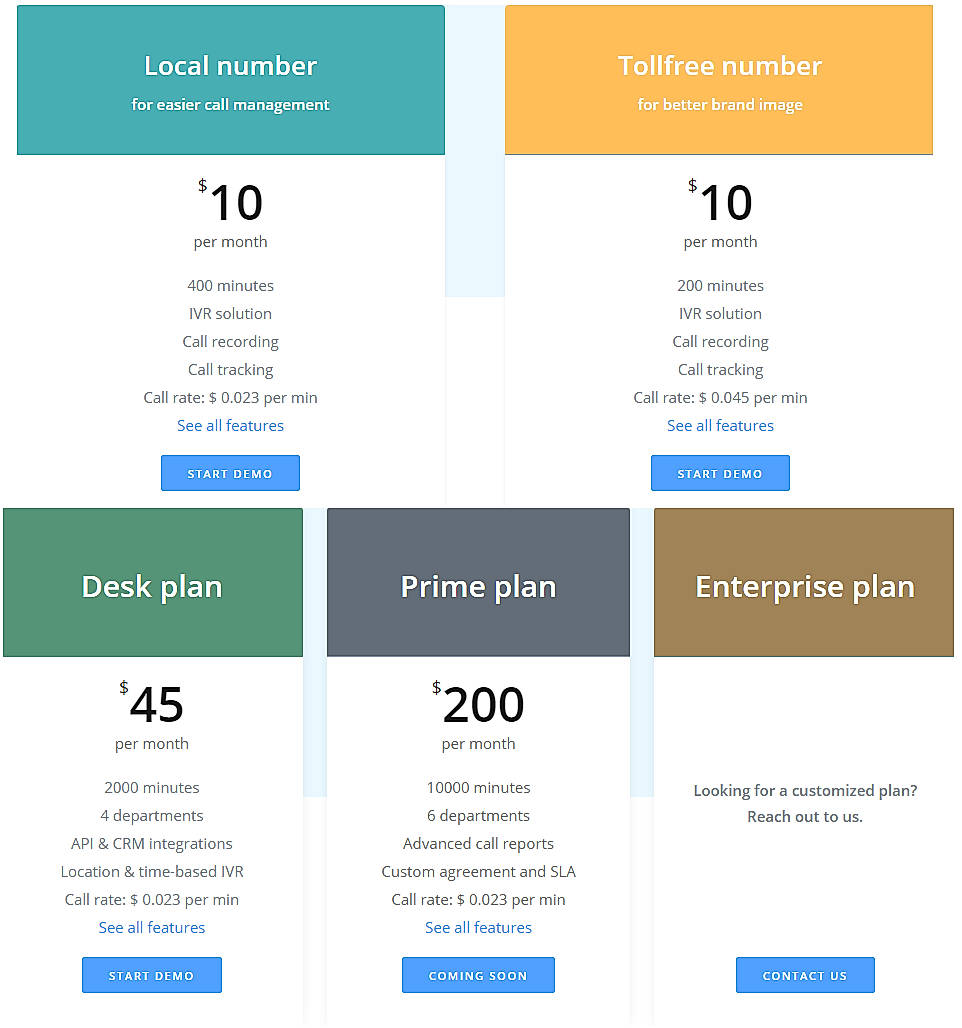Open See all features for the Tollfree number plan
This screenshot has width=962, height=1028.
pos(720,425)
